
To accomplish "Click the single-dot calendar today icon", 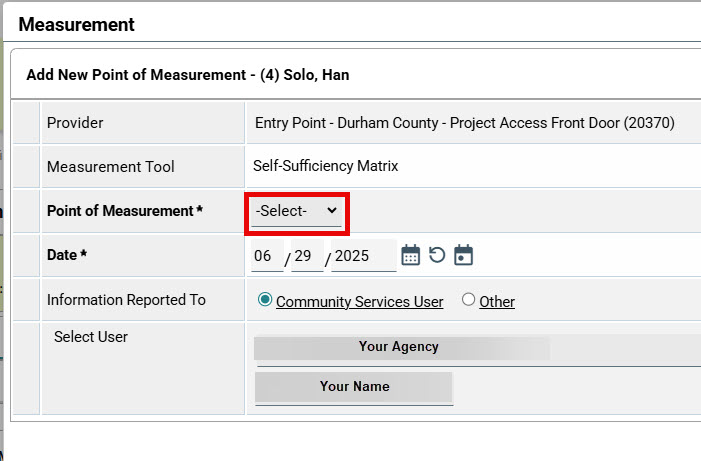I will pos(463,255).
